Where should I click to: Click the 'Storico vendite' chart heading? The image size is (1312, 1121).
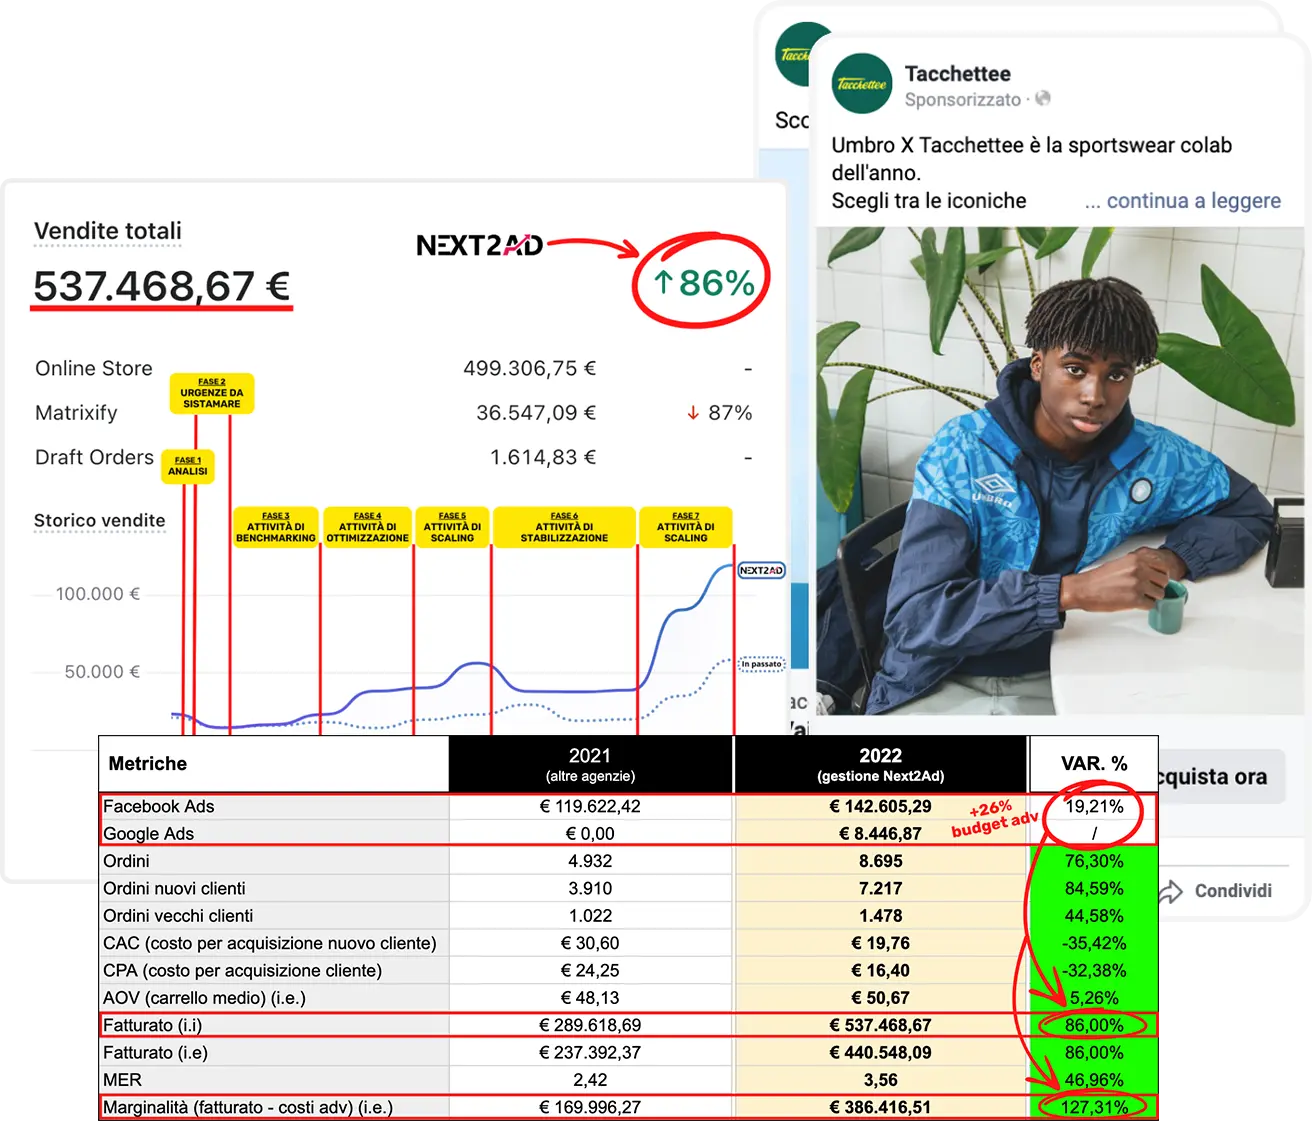pos(100,520)
